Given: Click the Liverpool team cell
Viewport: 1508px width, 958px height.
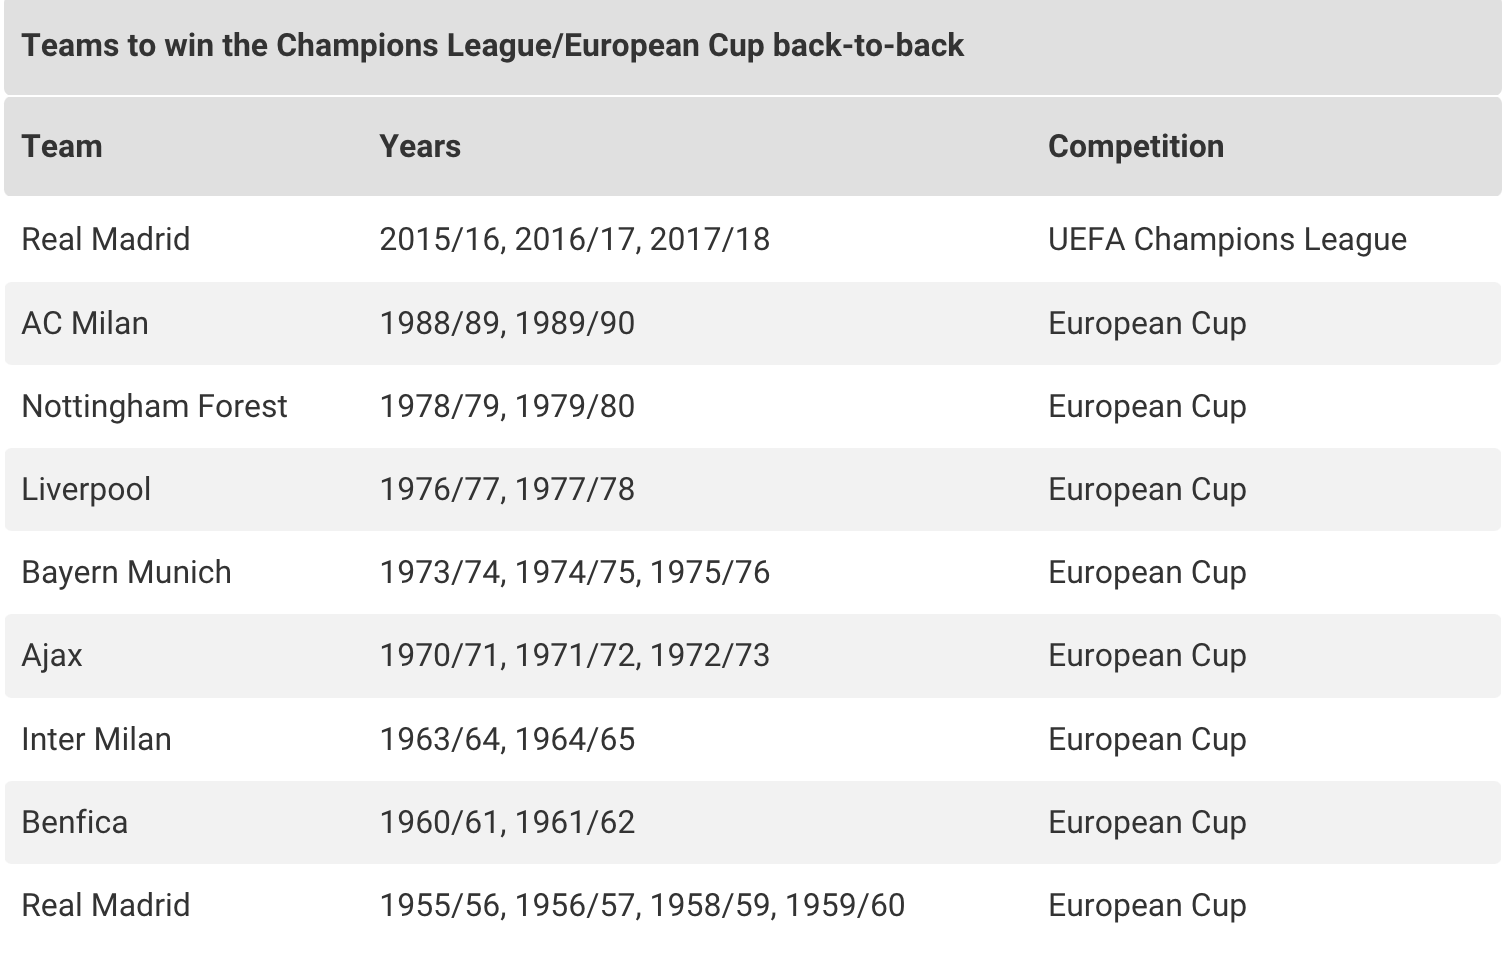Looking at the screenshot, I should 86,489.
